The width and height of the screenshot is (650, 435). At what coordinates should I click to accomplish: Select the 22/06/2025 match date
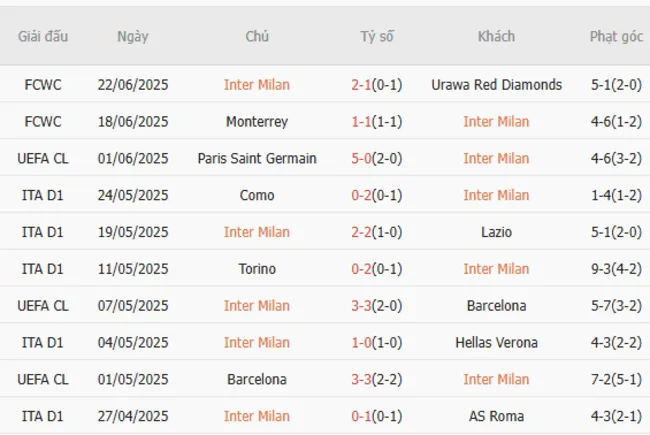tap(132, 85)
